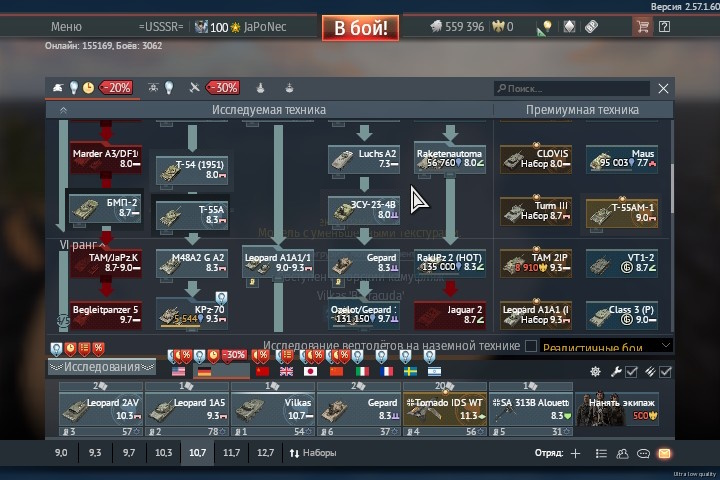The height and width of the screenshot is (480, 720).
Task: Click the silver lions balance 559 396
Action: [x=457, y=27]
